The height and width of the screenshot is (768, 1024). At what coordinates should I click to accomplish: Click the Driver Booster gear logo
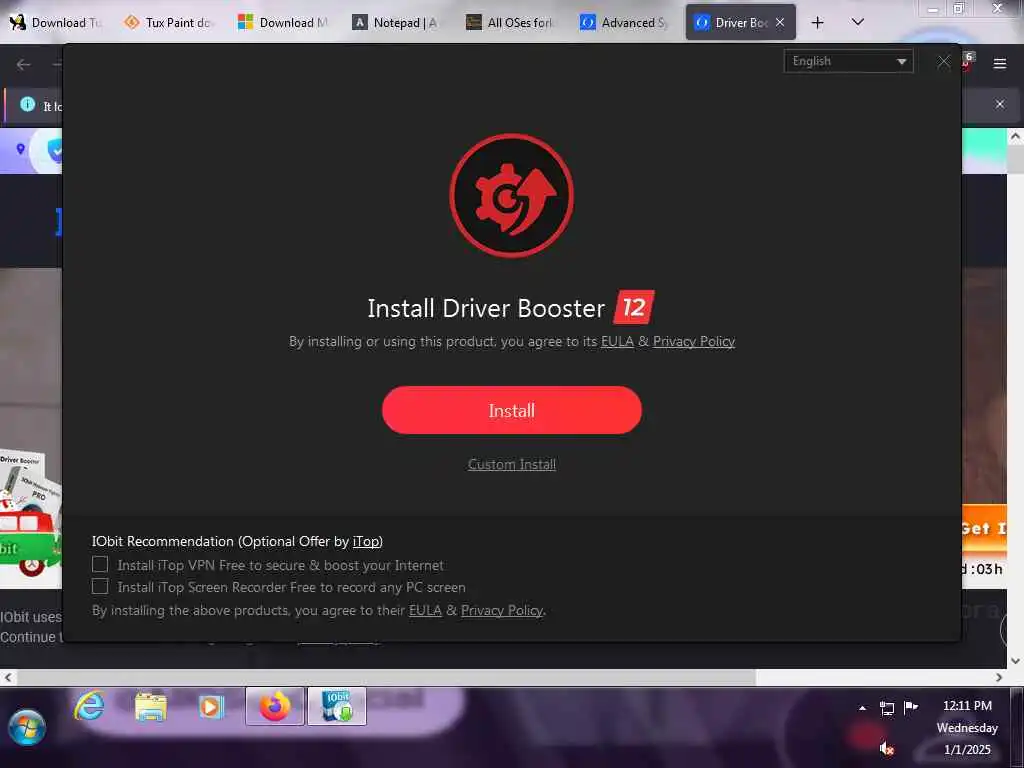coord(511,195)
